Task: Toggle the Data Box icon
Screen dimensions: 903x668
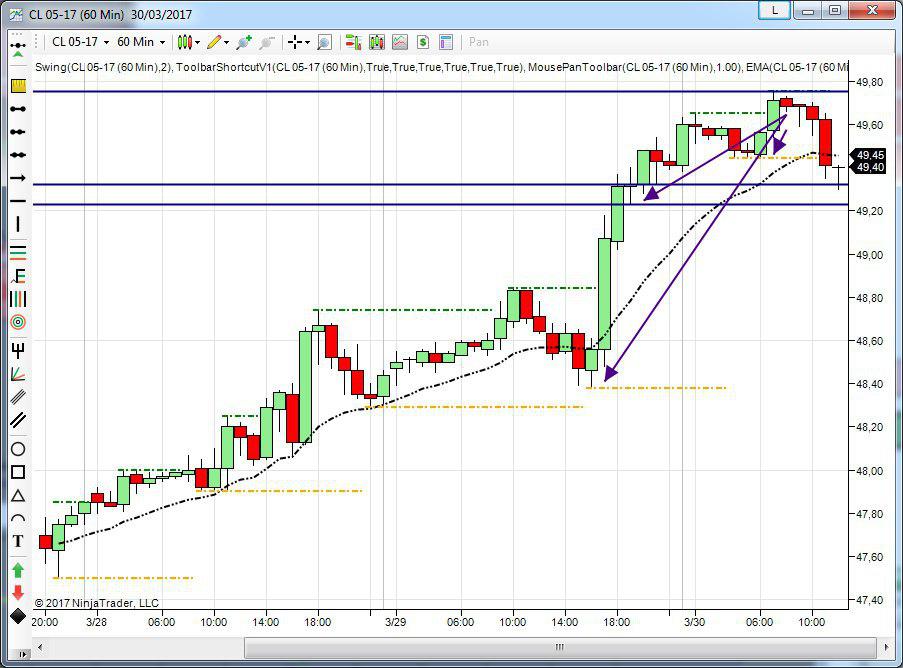Action: (x=446, y=42)
